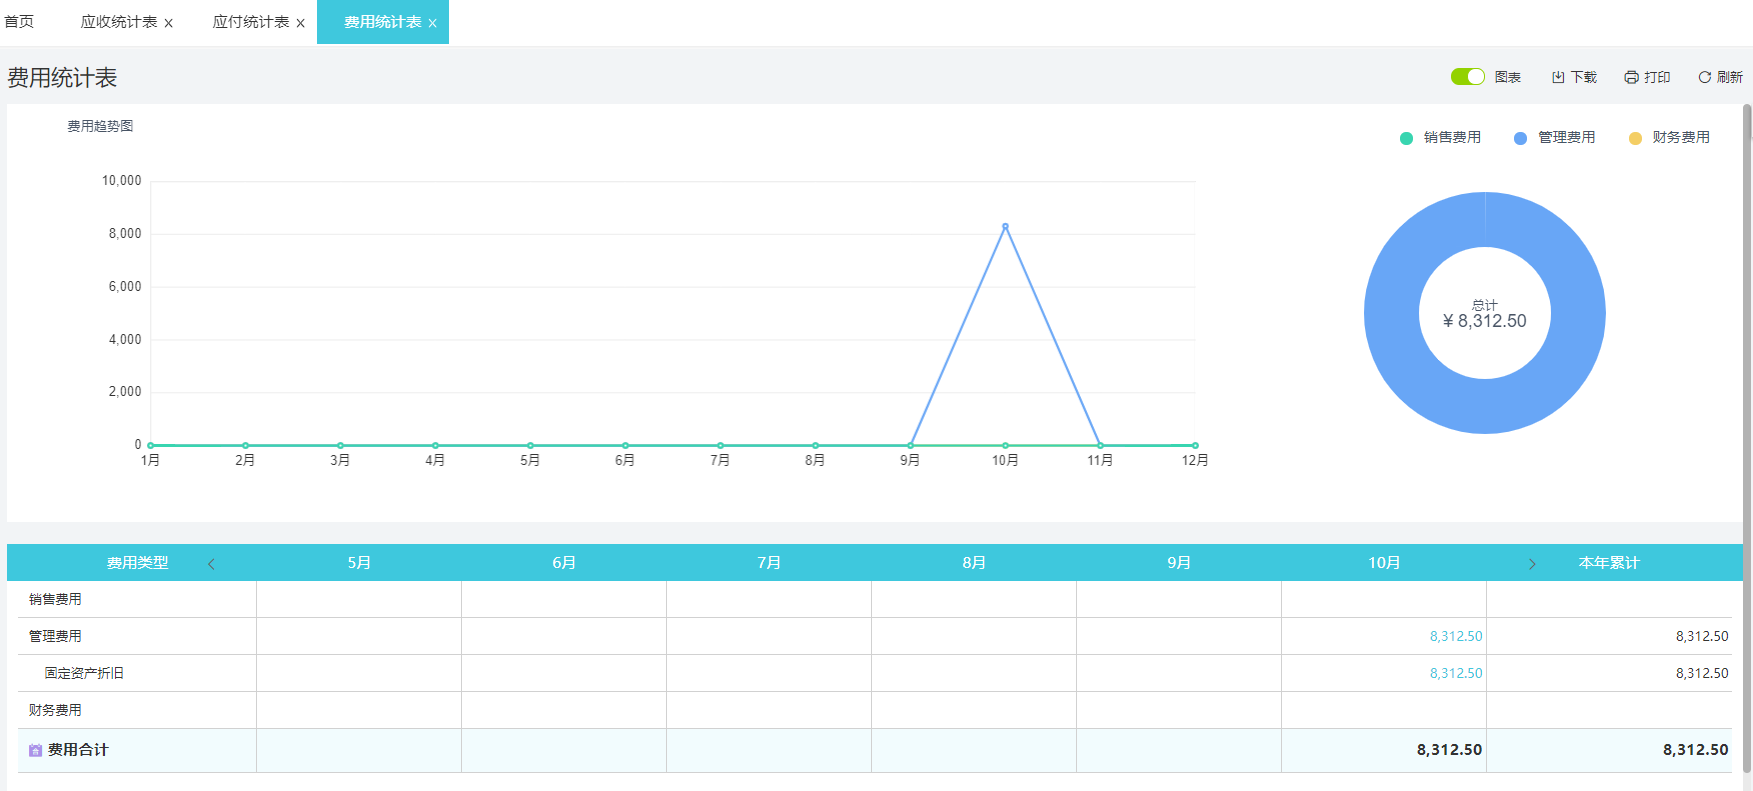The width and height of the screenshot is (1753, 791).
Task: Click 费用合计 本年累计 total 8,312.50
Action: [1696, 750]
